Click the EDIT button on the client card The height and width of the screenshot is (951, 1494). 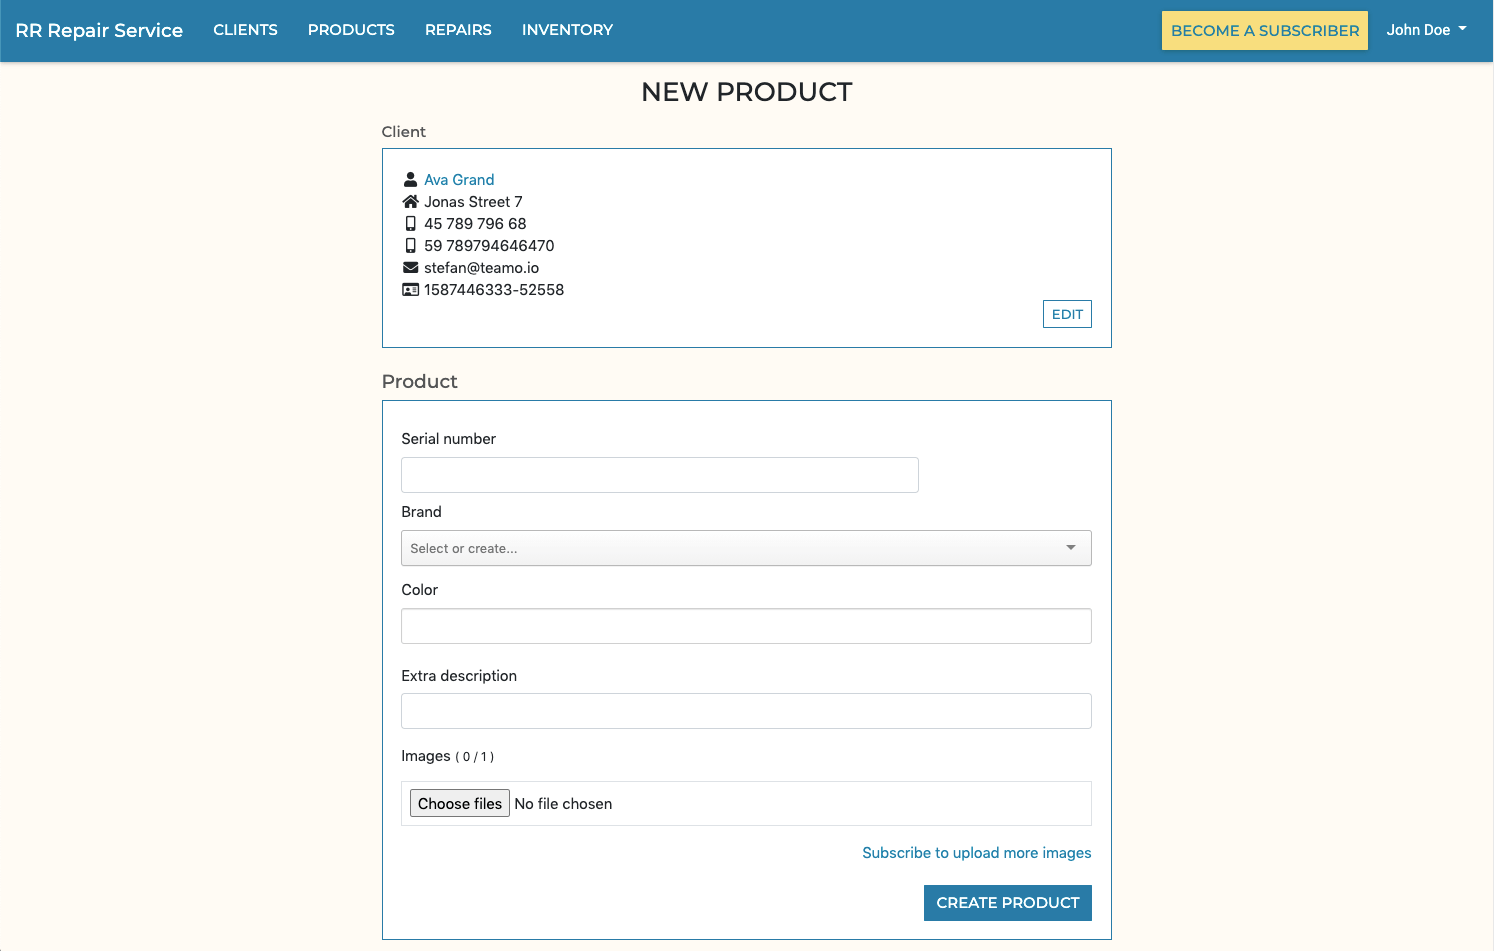pyautogui.click(x=1067, y=313)
